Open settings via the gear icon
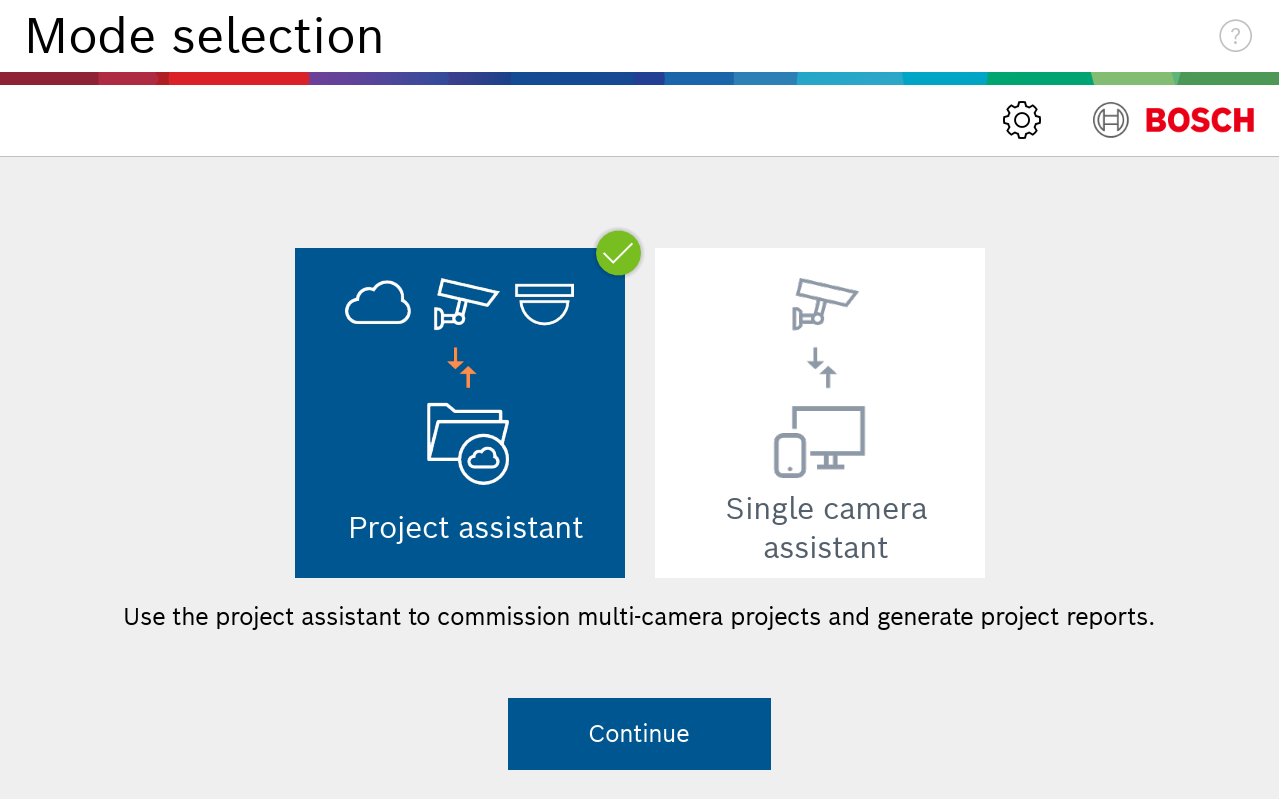The image size is (1280, 800). pos(1022,121)
